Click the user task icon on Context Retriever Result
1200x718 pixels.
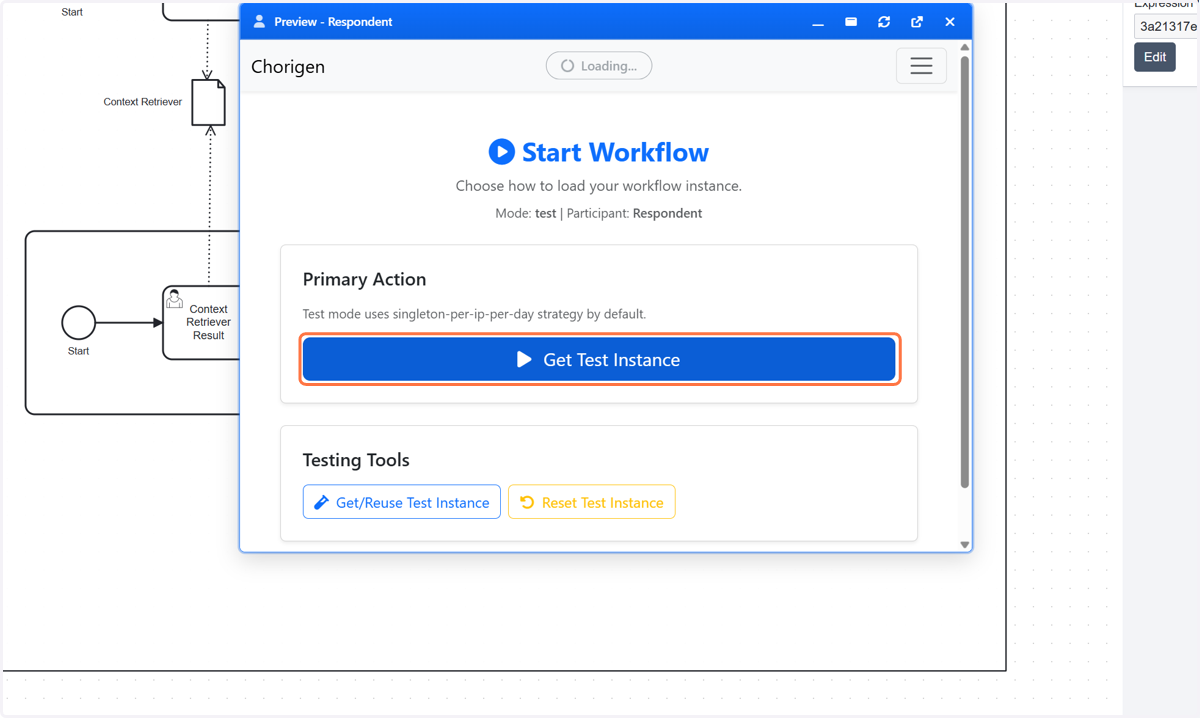click(174, 299)
